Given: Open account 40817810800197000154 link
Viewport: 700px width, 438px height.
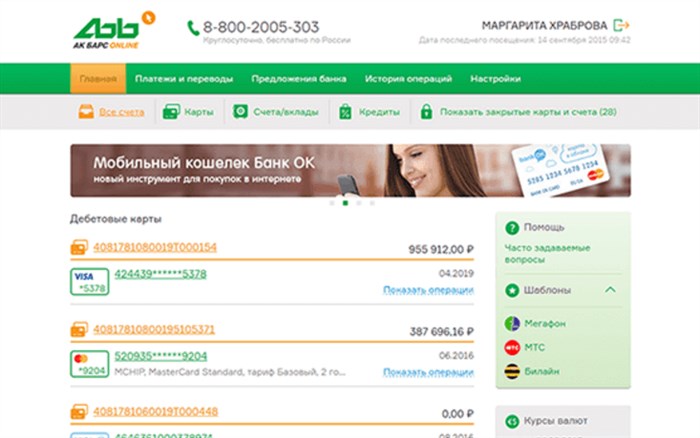Looking at the screenshot, I should 155,247.
